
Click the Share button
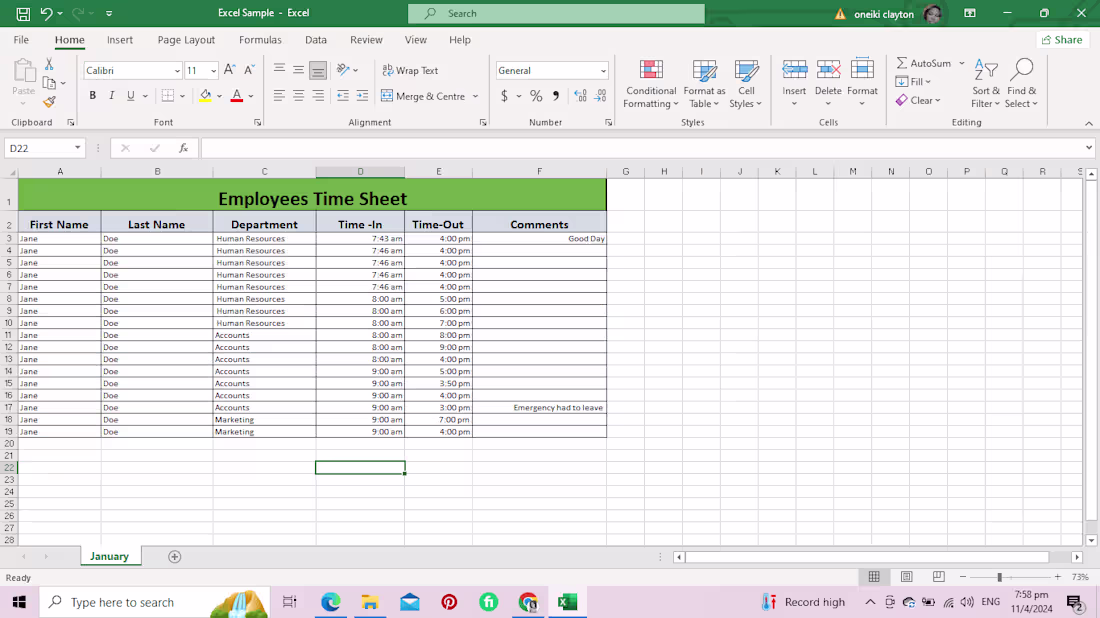coord(1062,39)
